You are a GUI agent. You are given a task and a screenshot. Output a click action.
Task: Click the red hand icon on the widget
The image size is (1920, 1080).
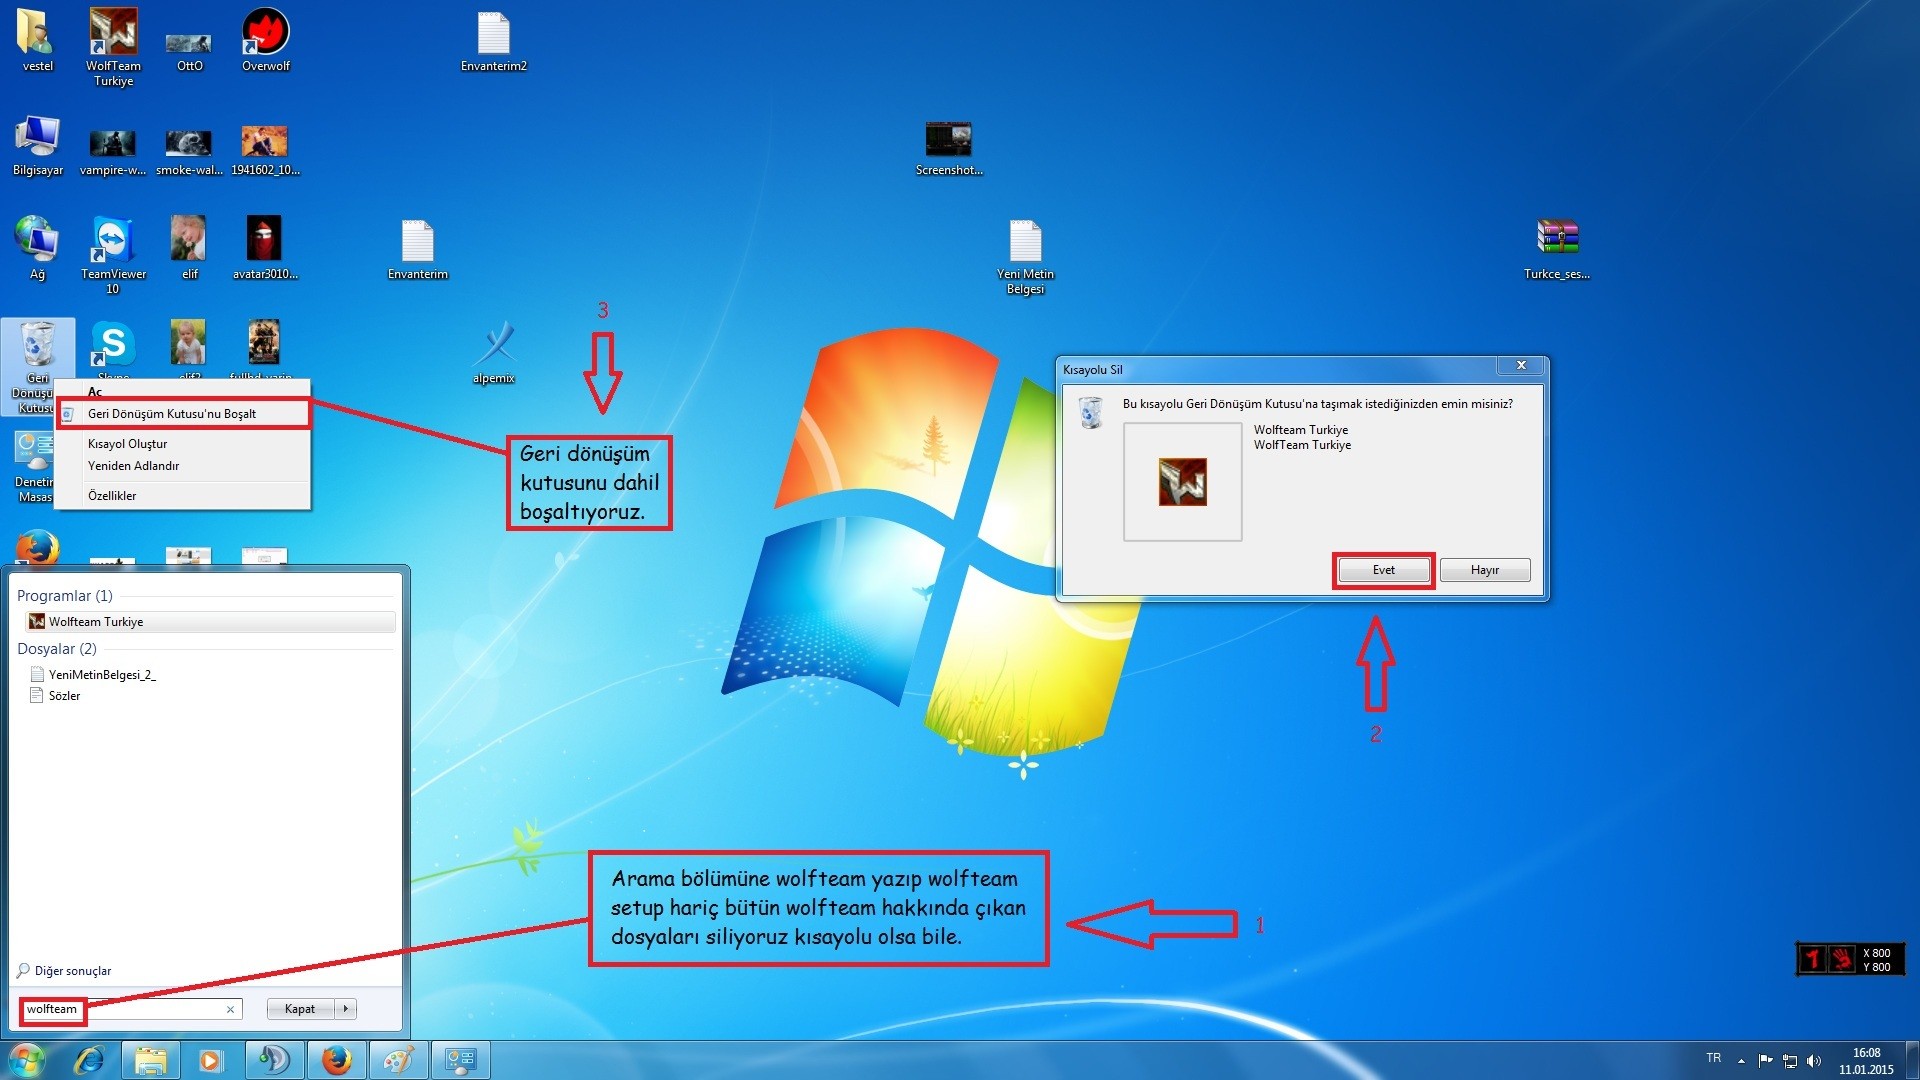tap(1842, 959)
